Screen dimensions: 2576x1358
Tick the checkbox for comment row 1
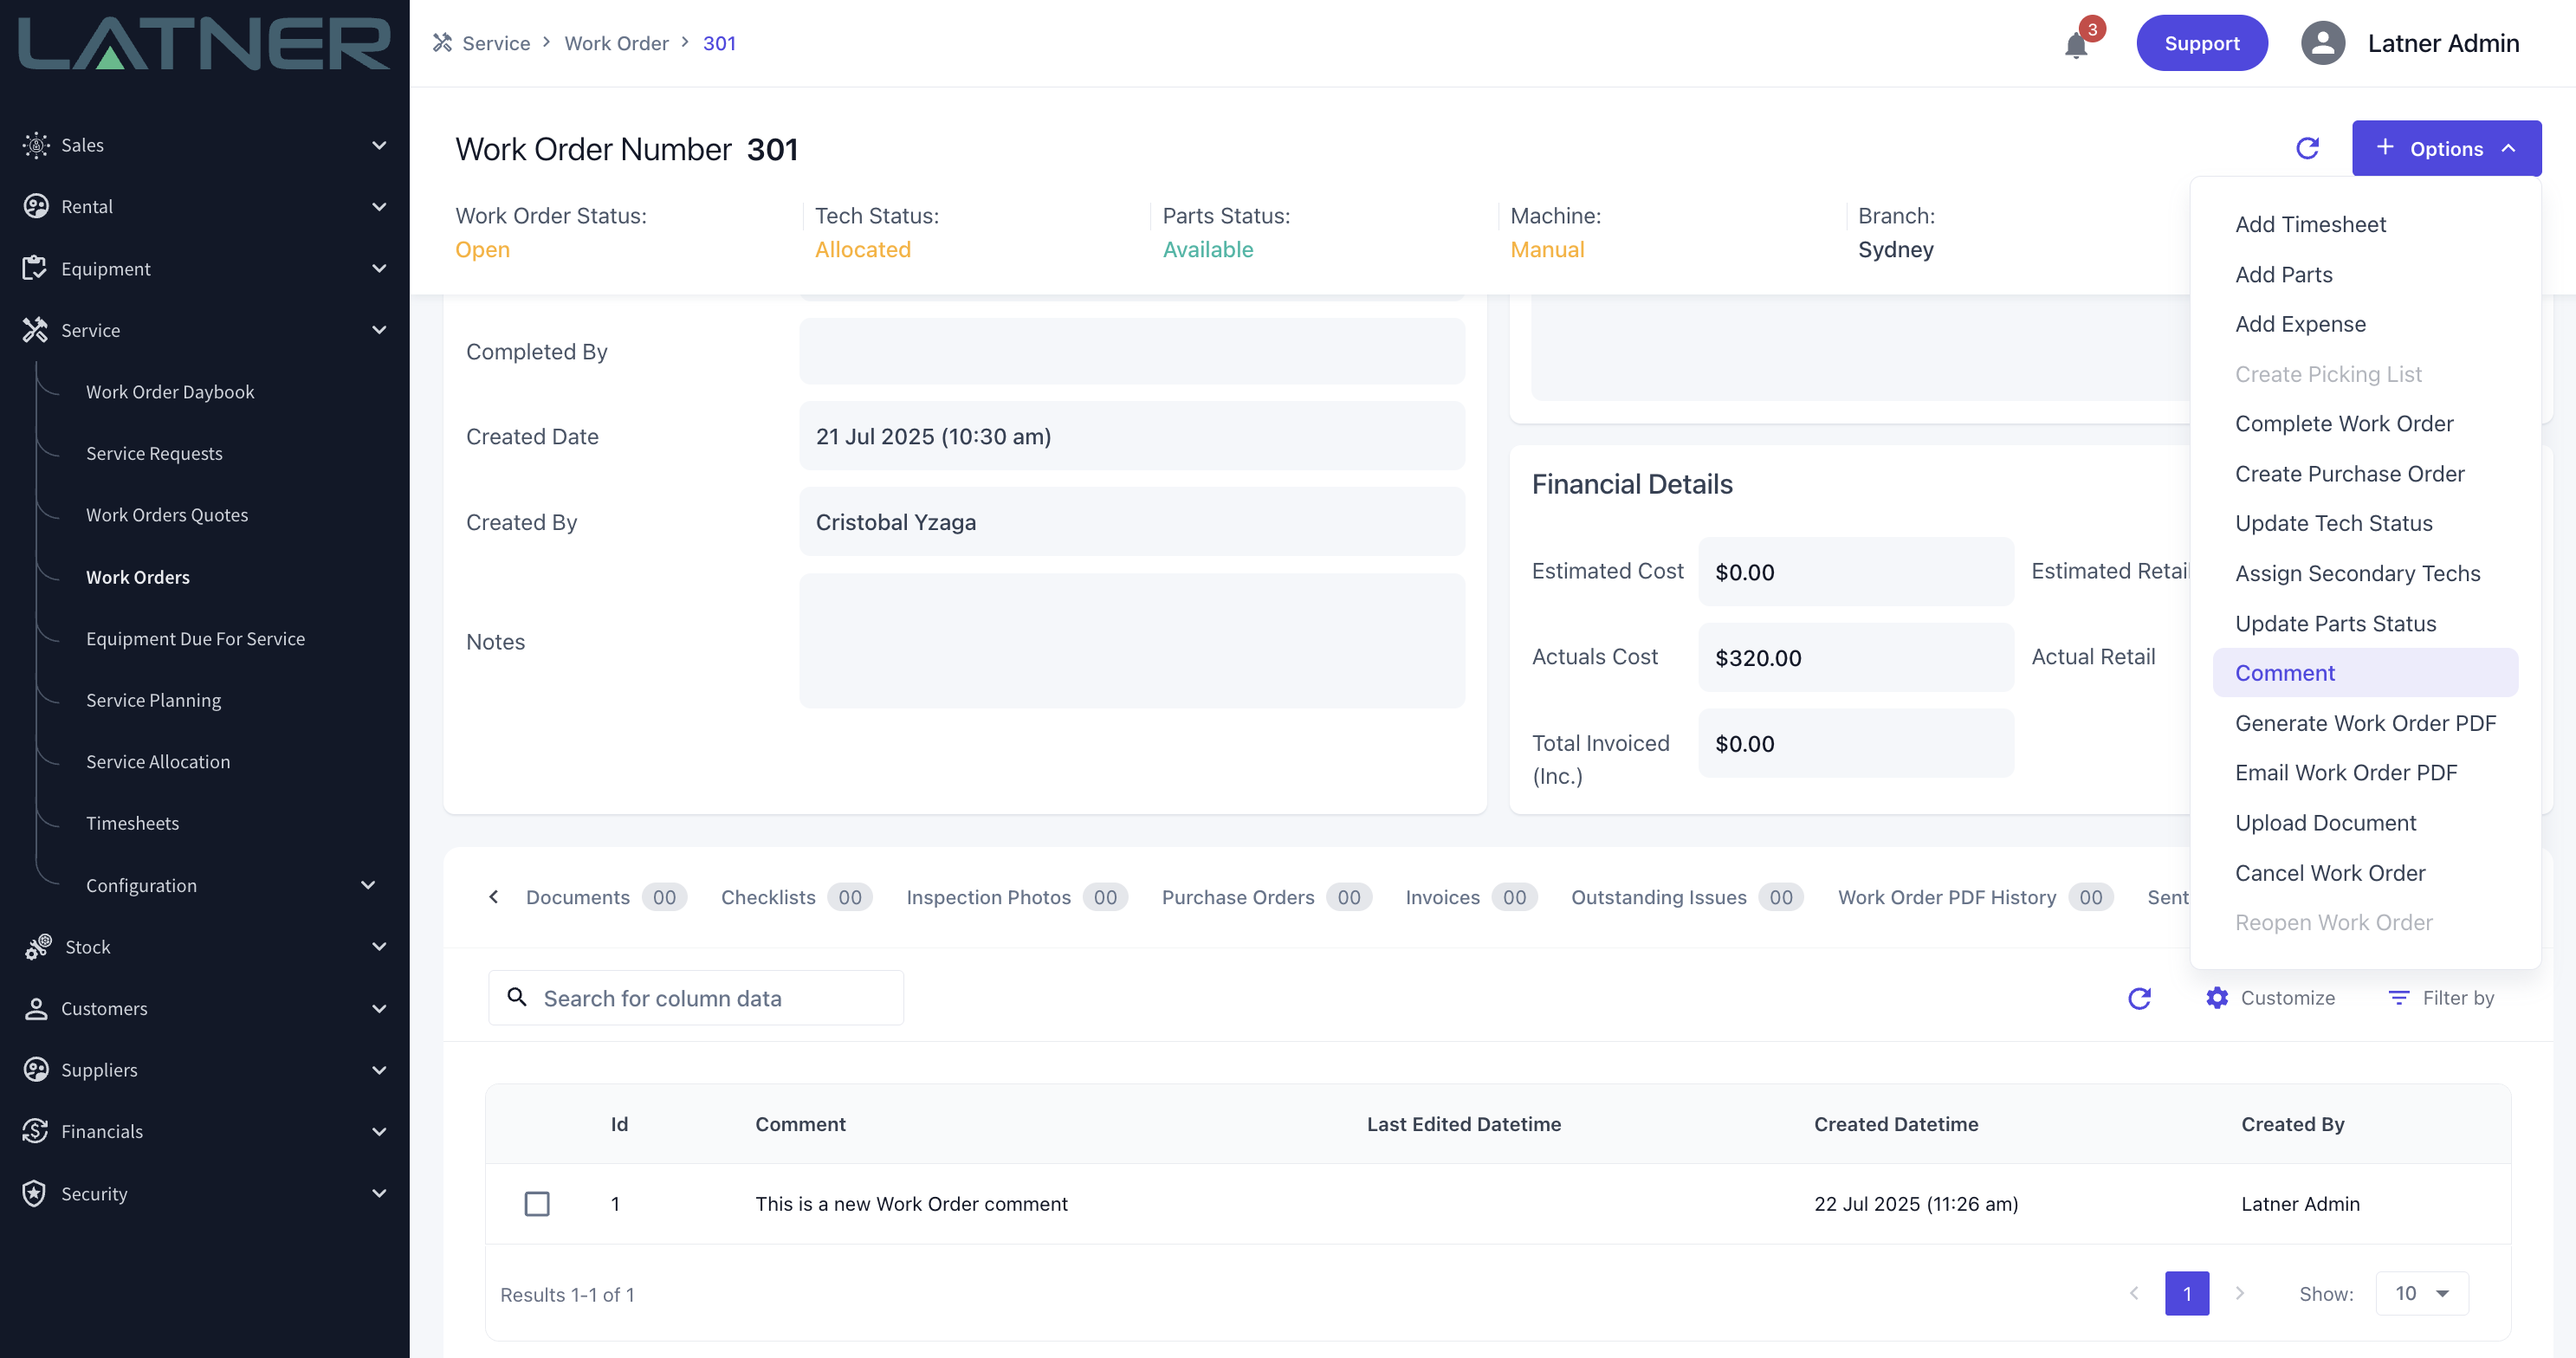pyautogui.click(x=537, y=1203)
